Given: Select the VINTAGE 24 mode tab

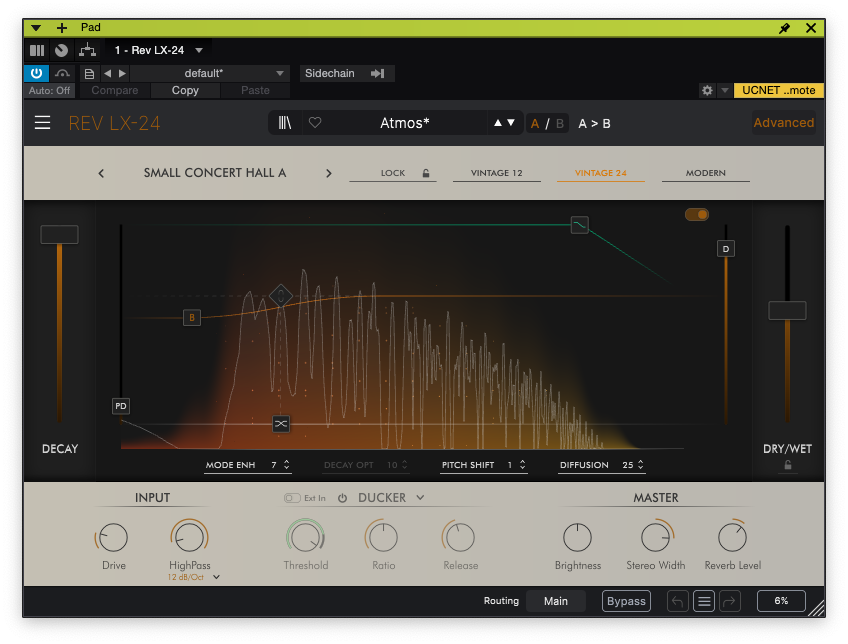Looking at the screenshot, I should [600, 173].
